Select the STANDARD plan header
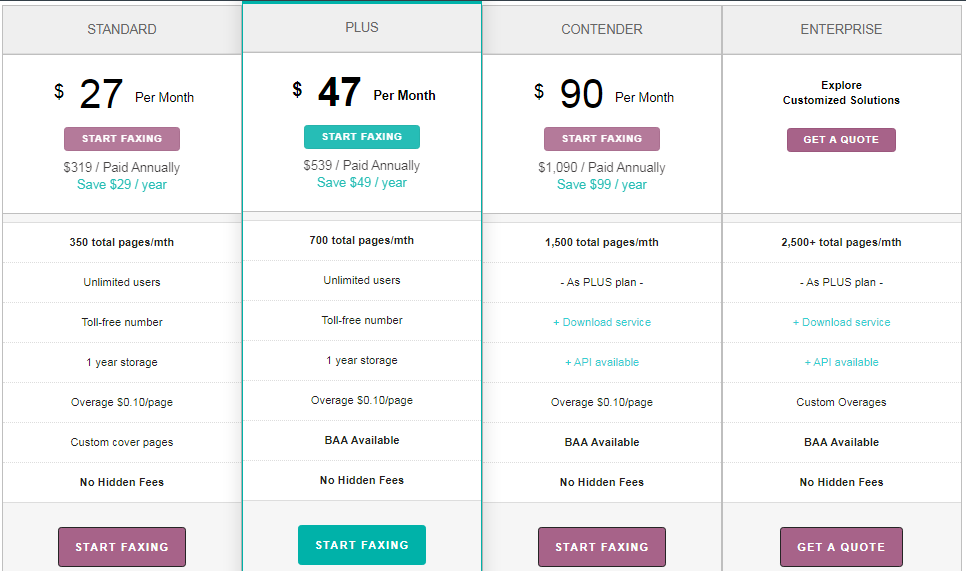 click(122, 29)
